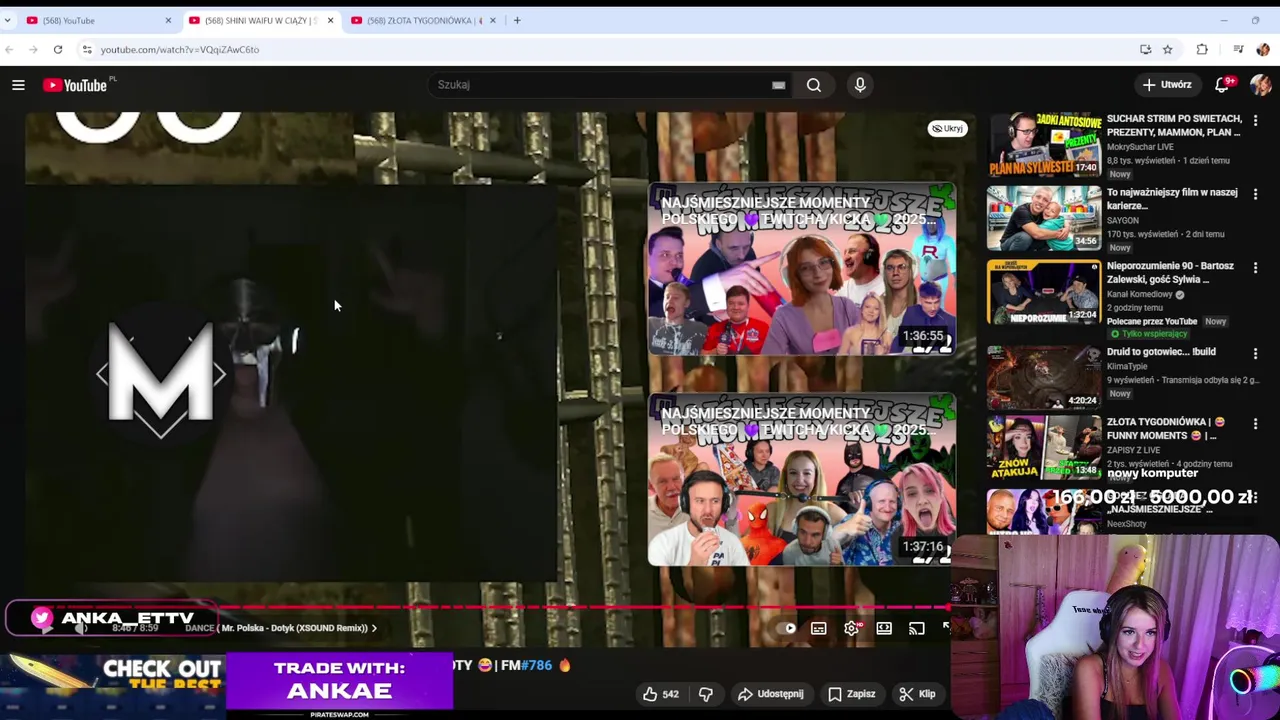
Task: Start voice search with the microphone
Action: (860, 85)
